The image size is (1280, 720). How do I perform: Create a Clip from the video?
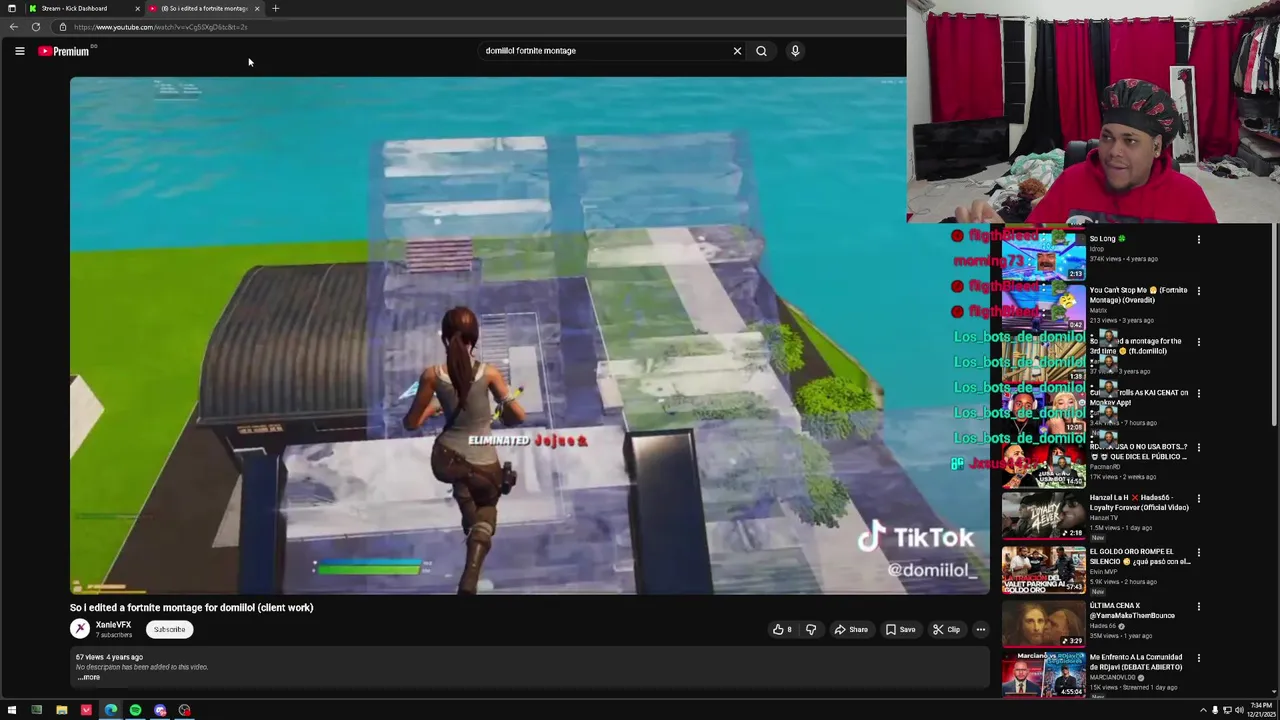[946, 630]
